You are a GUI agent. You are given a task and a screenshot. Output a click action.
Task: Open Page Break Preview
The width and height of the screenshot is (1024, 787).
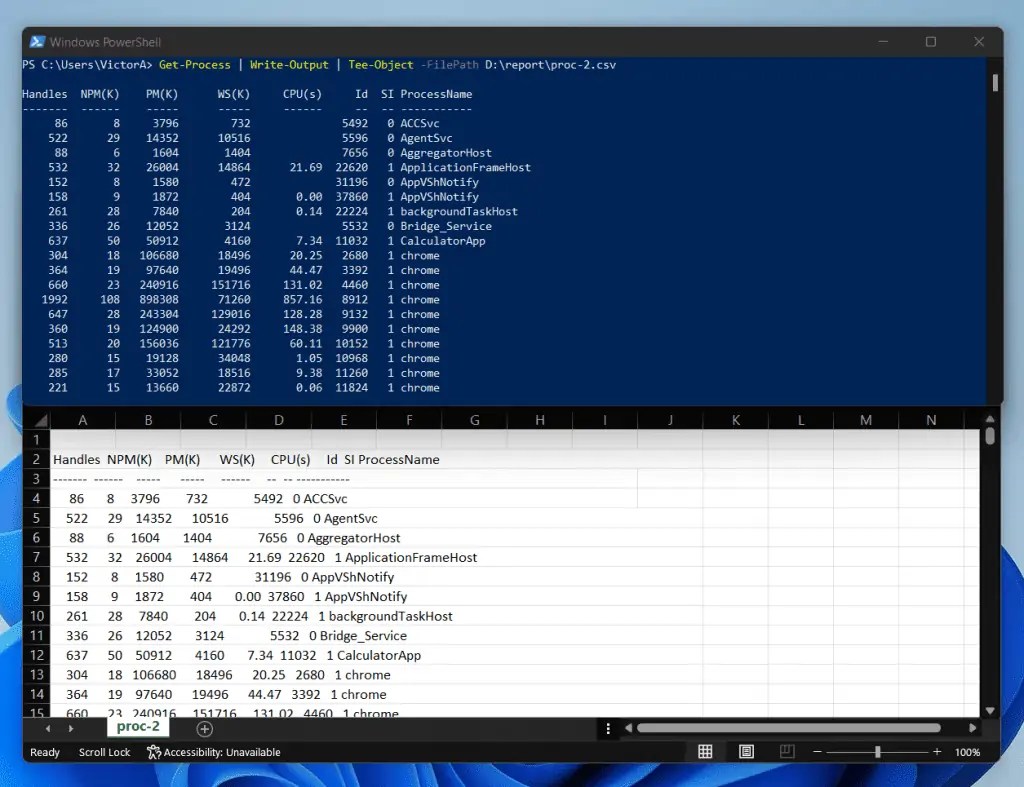[785, 751]
